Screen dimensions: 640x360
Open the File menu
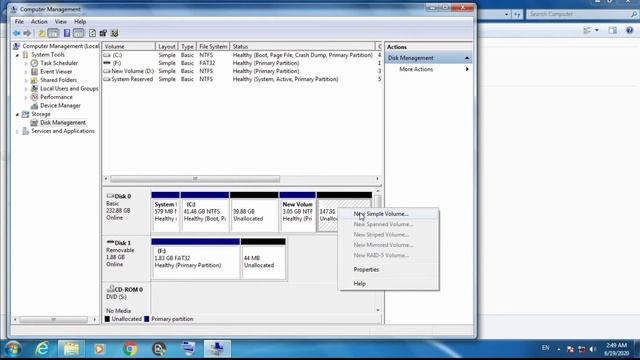tap(19, 22)
